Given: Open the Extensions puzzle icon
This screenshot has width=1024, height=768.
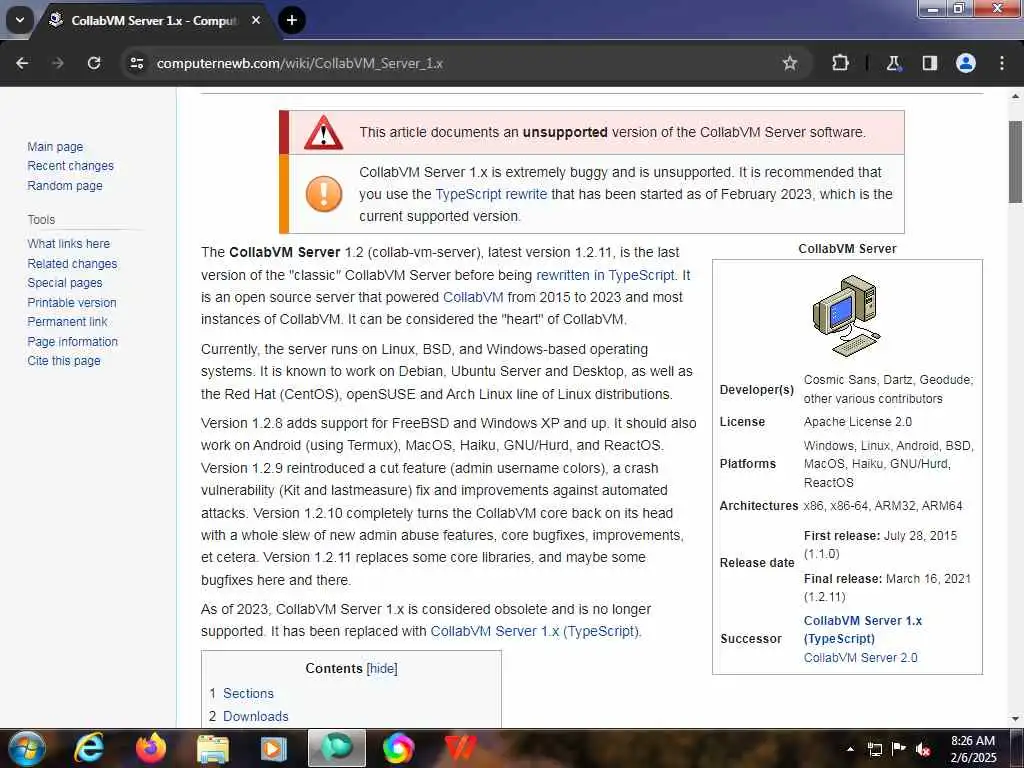Looking at the screenshot, I should click(x=840, y=63).
